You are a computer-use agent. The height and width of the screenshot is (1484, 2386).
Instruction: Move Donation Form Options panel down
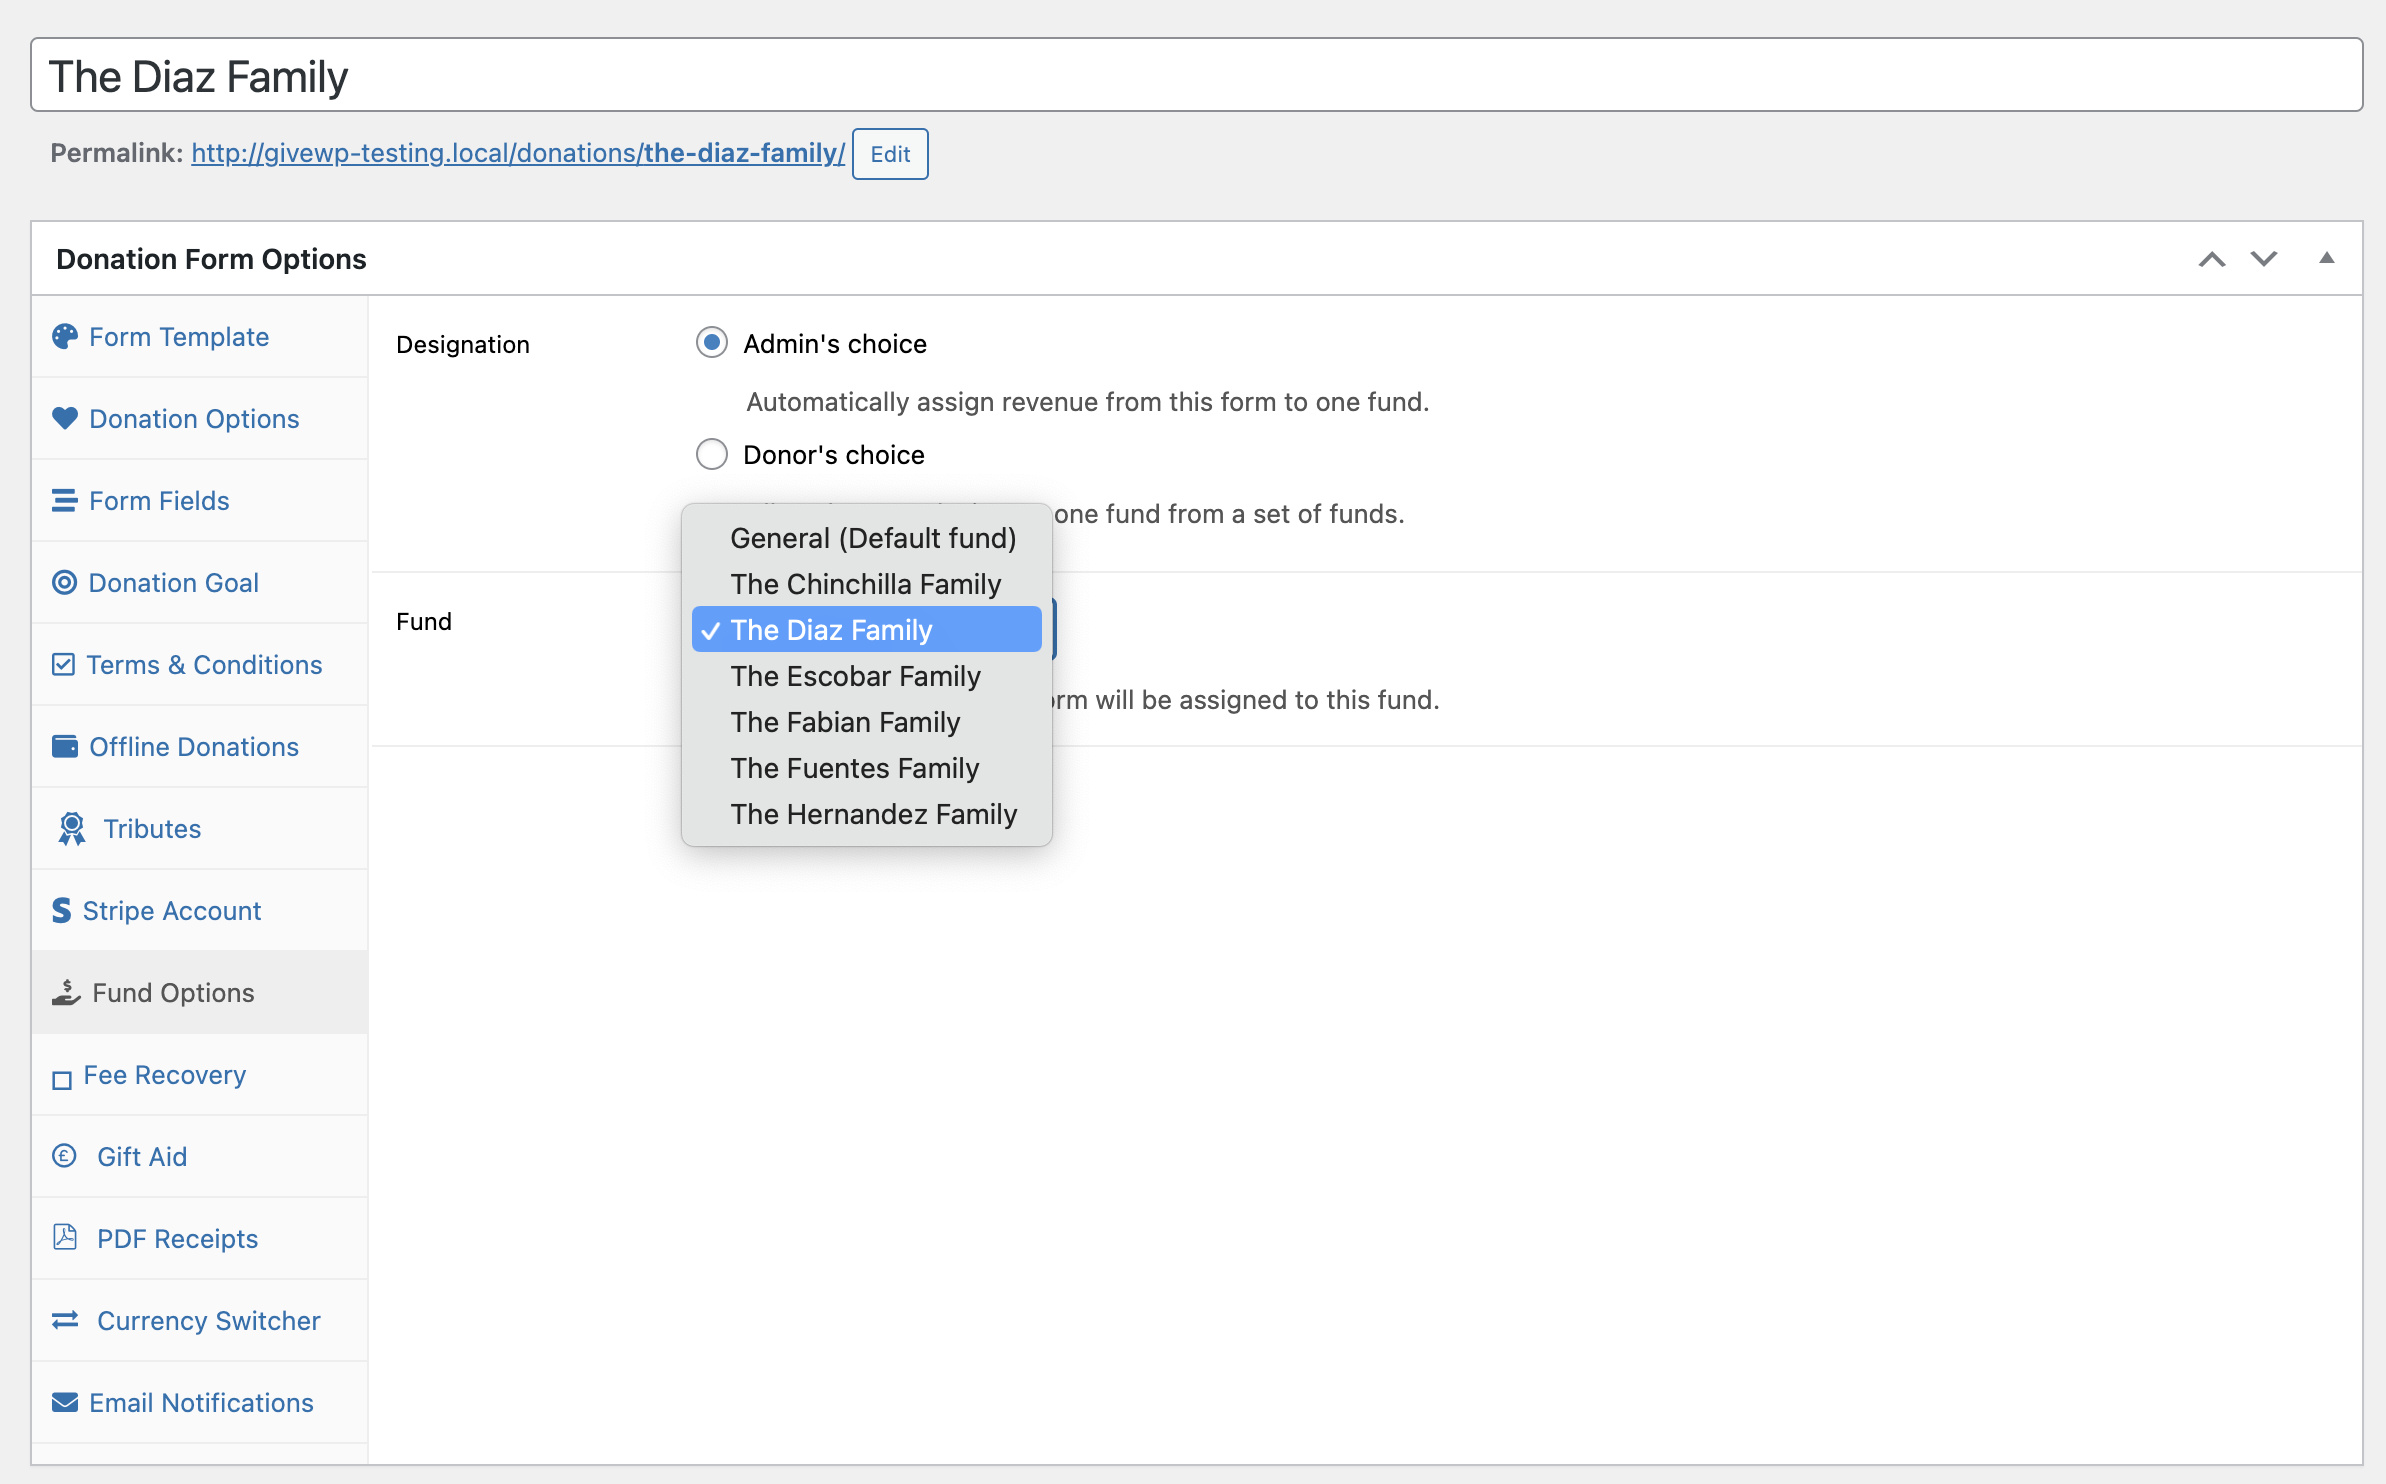click(2264, 259)
